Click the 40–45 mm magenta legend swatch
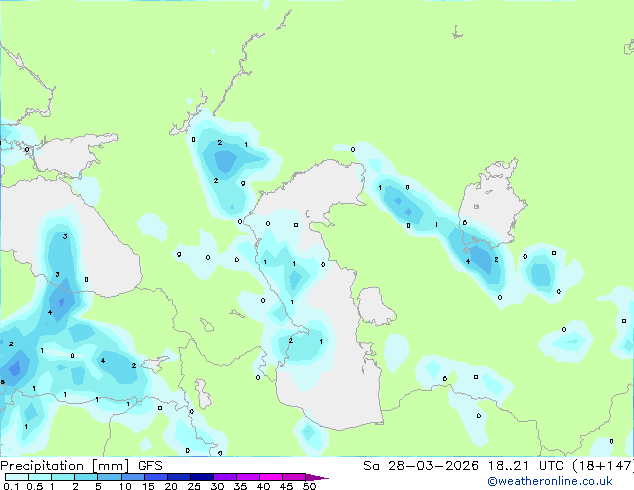Screen dimensions: 634x490 (x=271, y=477)
